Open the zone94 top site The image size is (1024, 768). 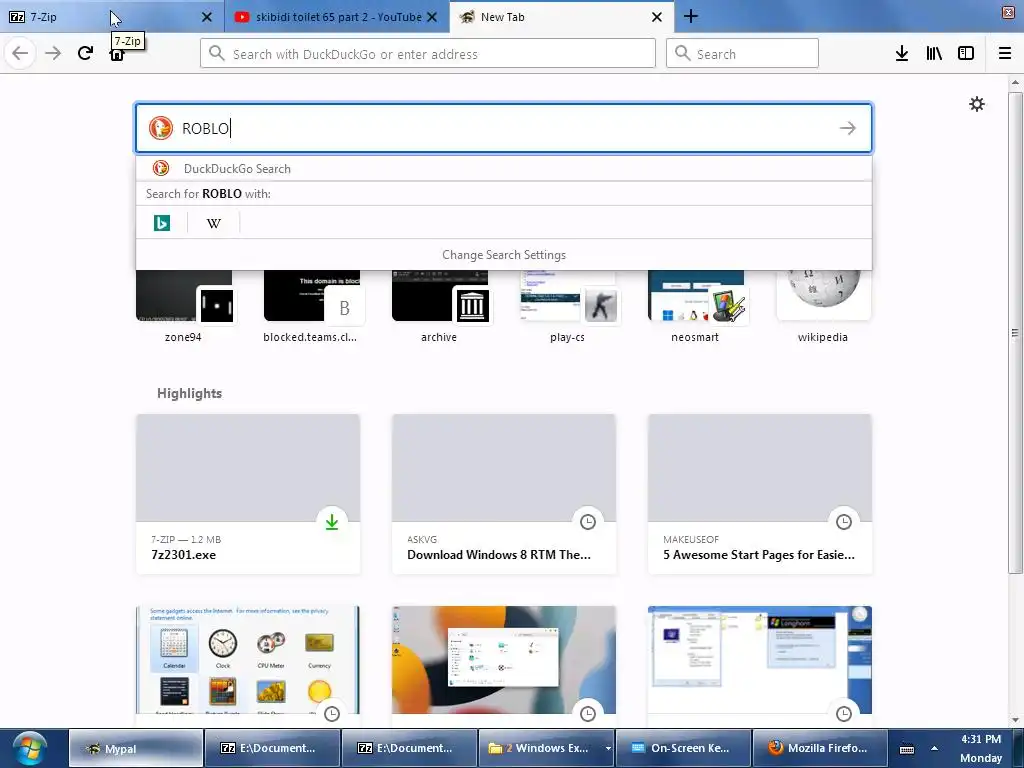click(184, 307)
